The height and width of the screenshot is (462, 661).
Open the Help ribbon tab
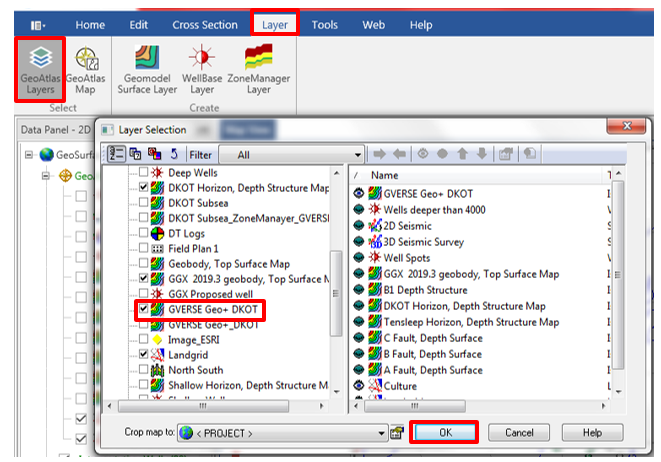pos(421,25)
